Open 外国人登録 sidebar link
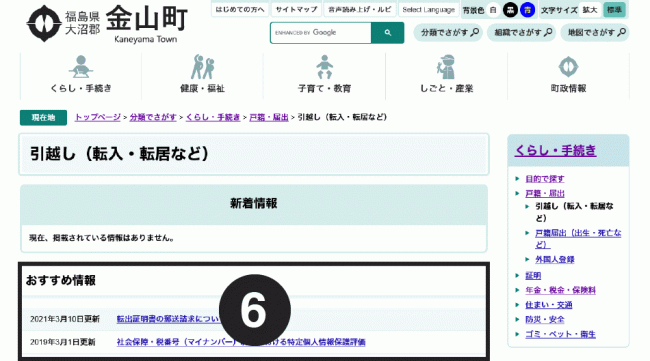The height and width of the screenshot is (361, 650). (555, 259)
